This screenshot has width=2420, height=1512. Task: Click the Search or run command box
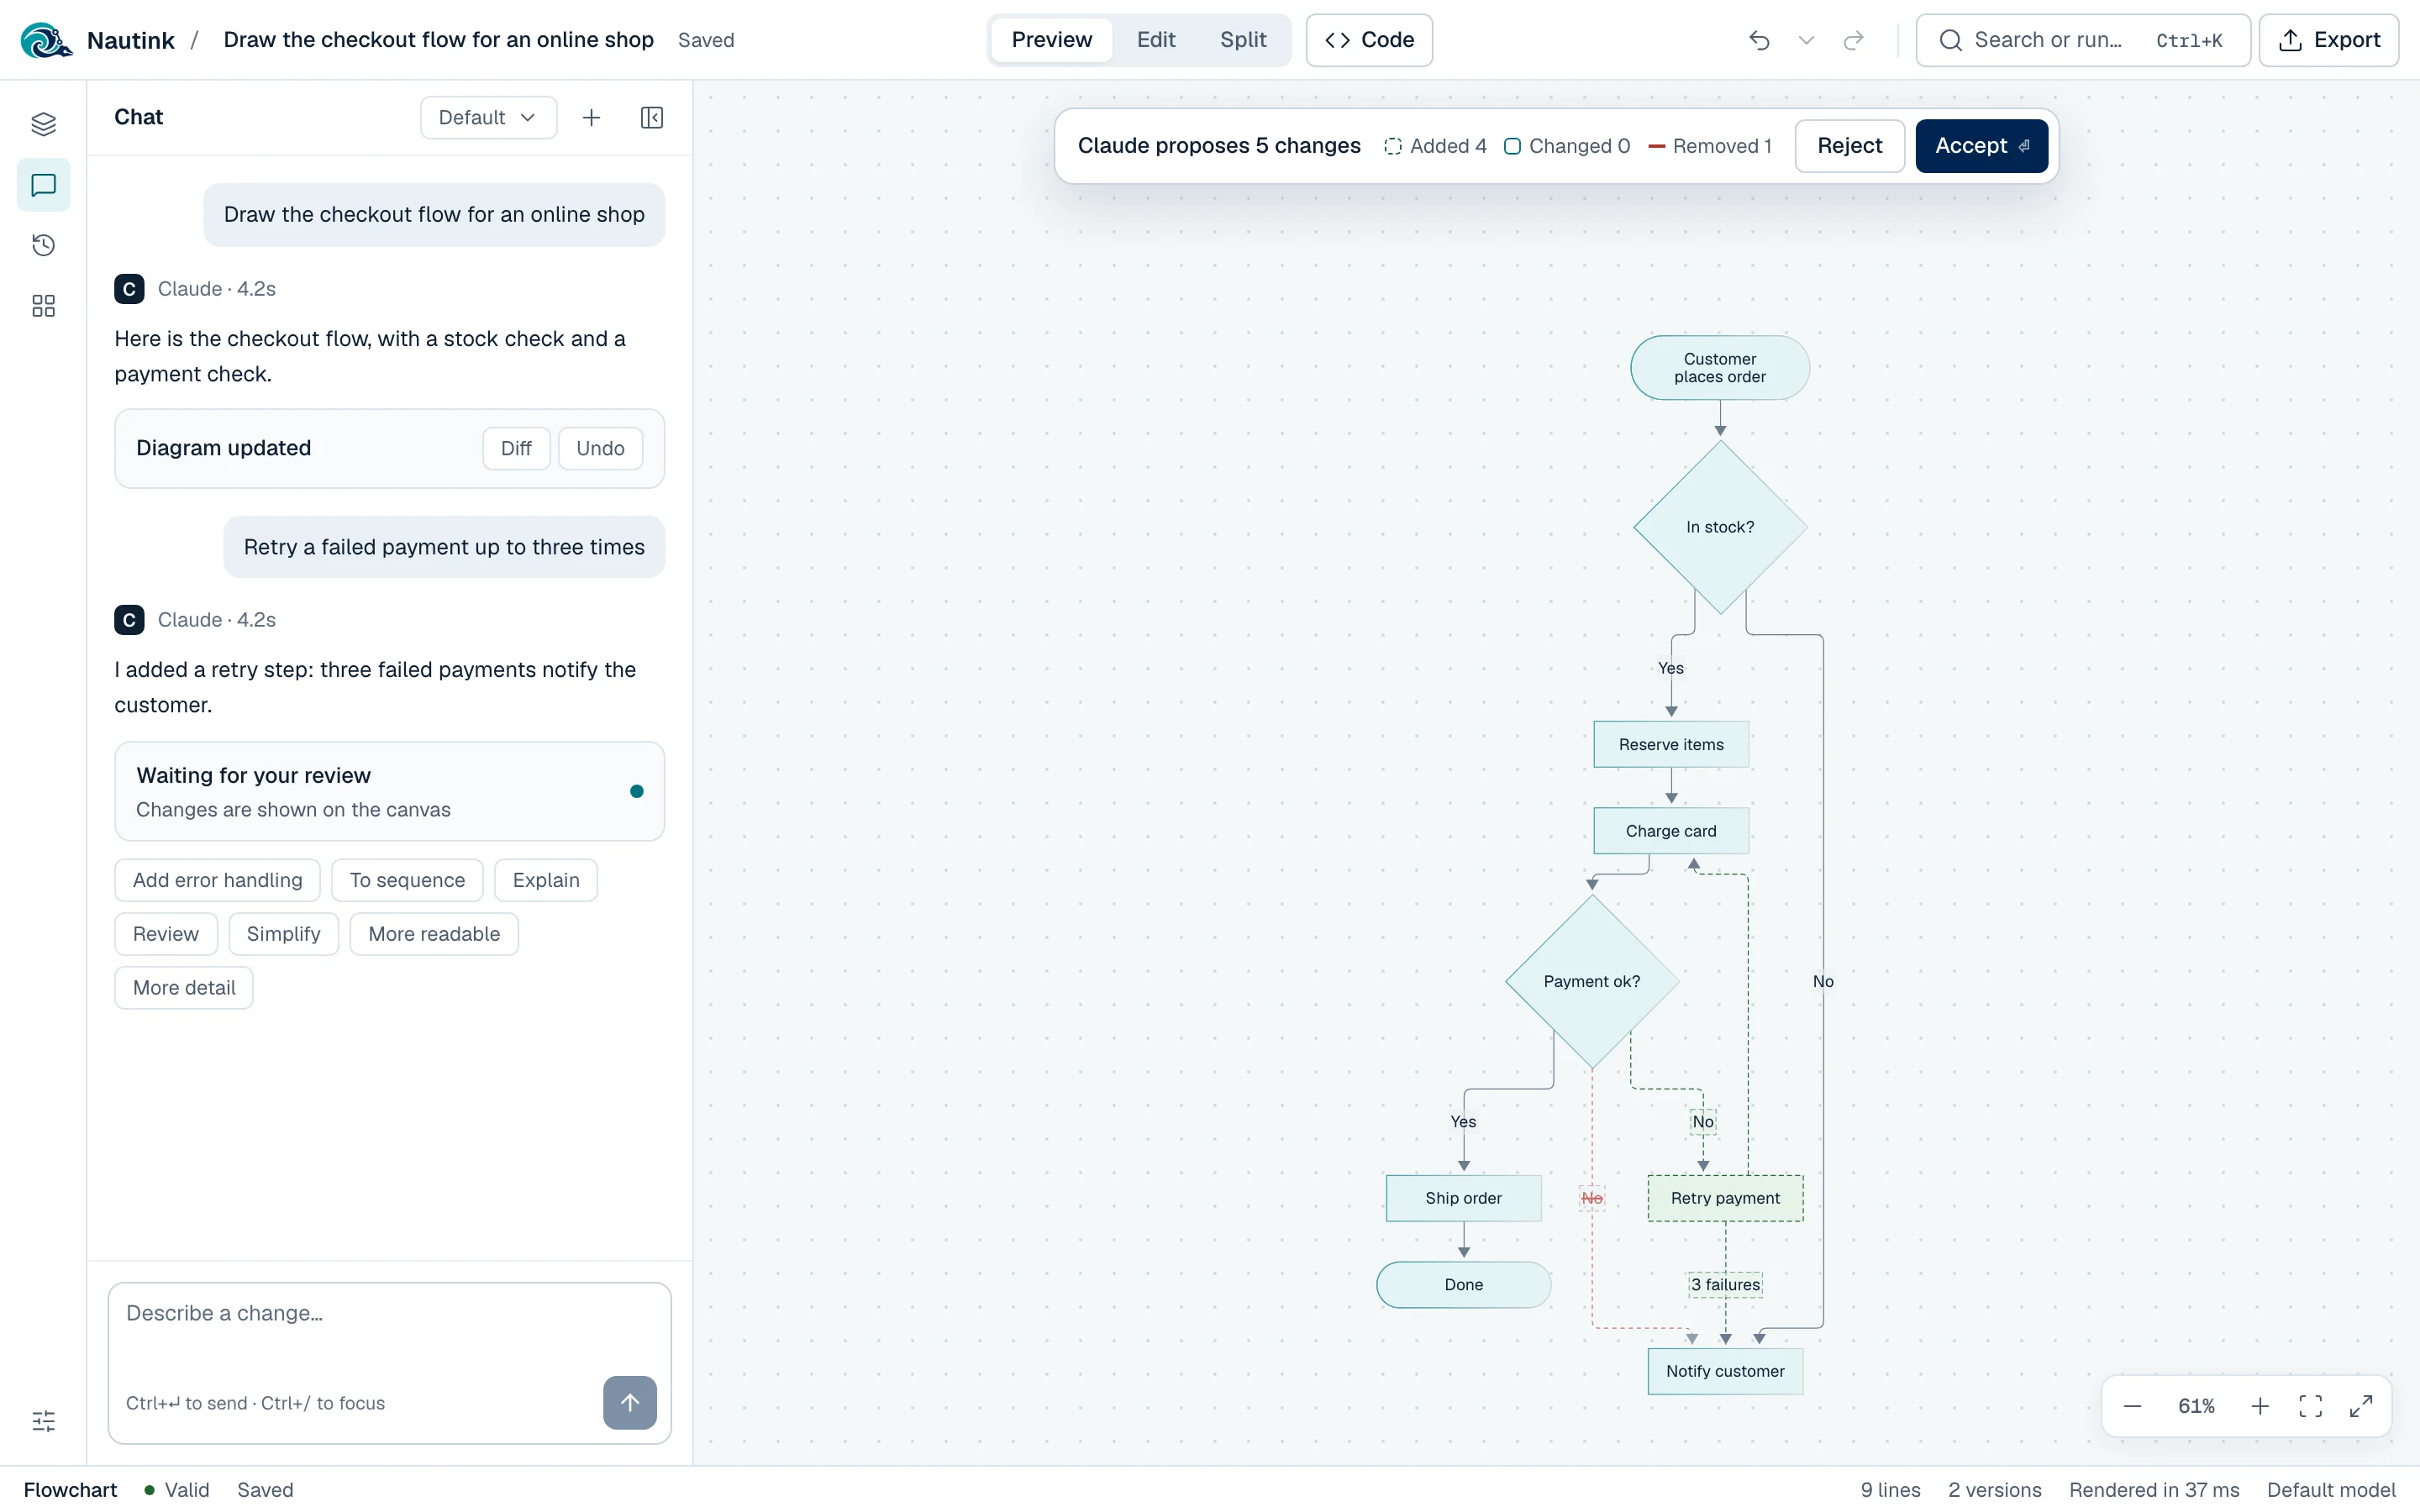(x=2083, y=40)
